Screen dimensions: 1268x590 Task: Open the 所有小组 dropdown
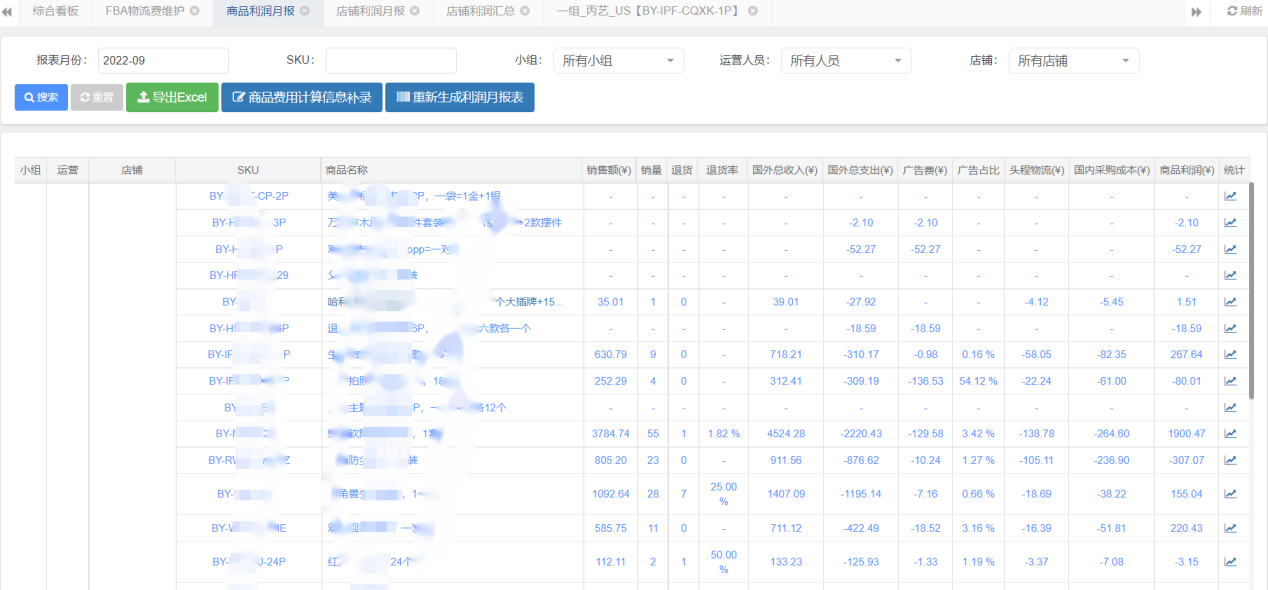click(617, 60)
